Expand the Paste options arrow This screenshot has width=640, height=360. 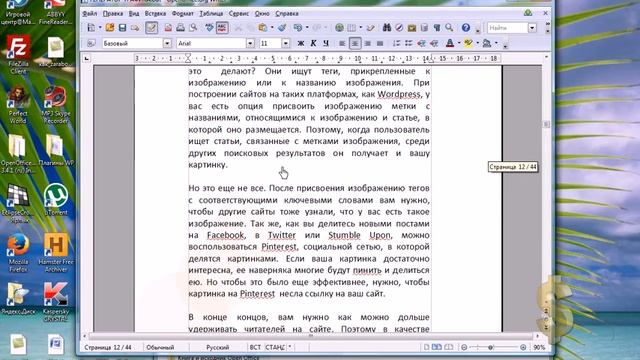(x=271, y=28)
